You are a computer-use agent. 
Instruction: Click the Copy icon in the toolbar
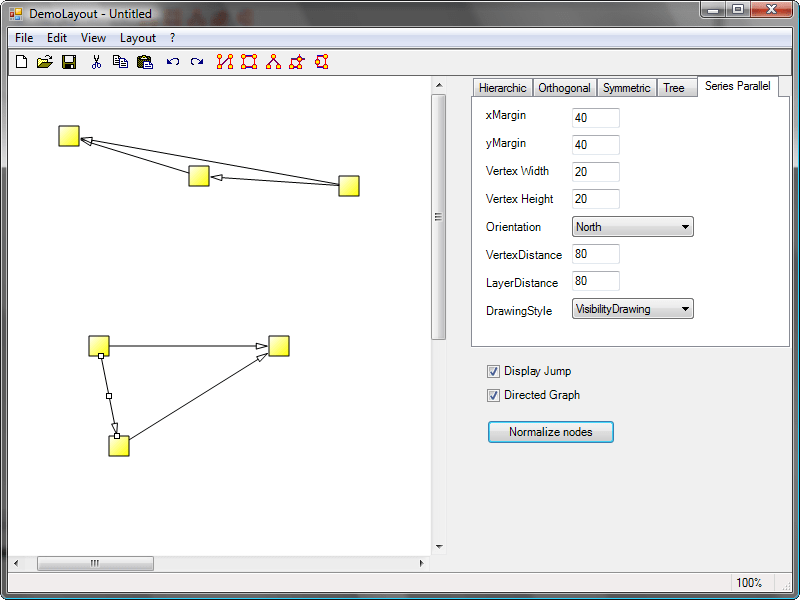(x=120, y=62)
